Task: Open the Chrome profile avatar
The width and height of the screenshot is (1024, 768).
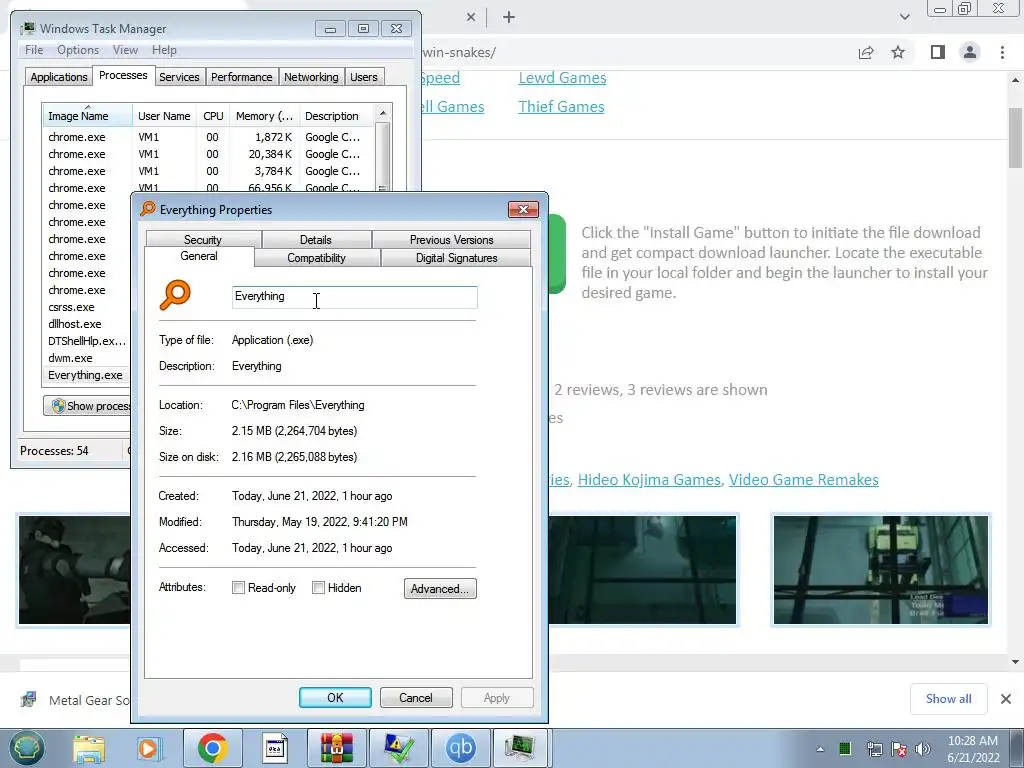Action: coord(970,52)
